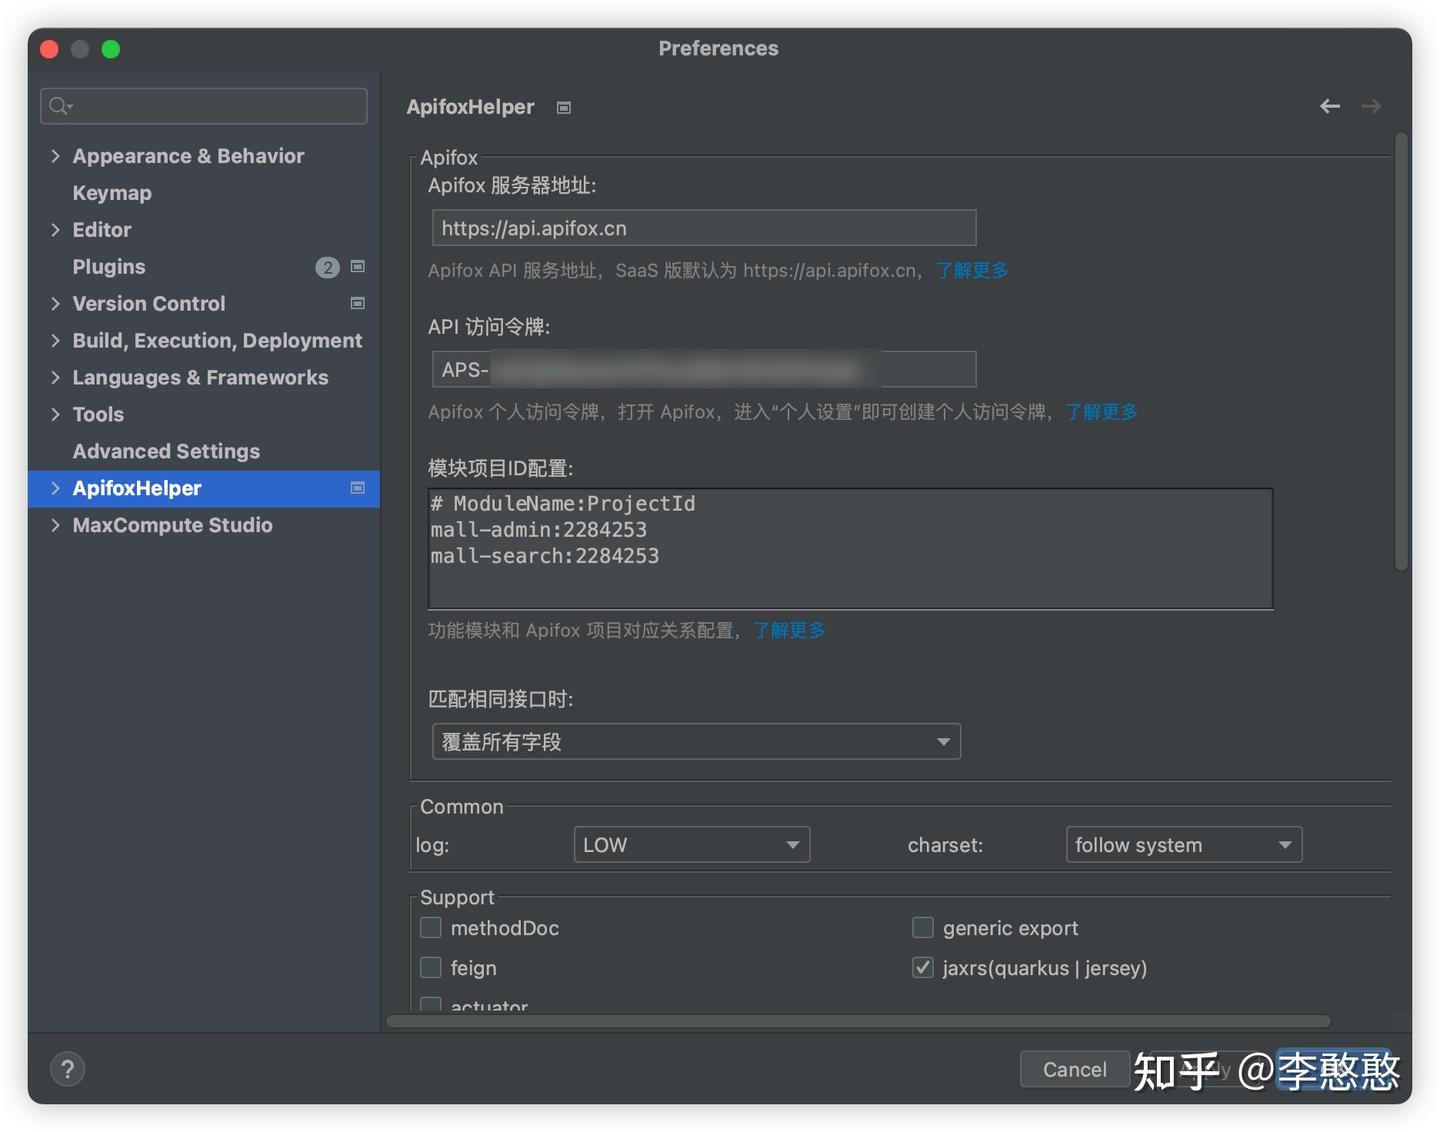Click the small window icon on Plugins row
The image size is (1440, 1132).
click(x=357, y=267)
